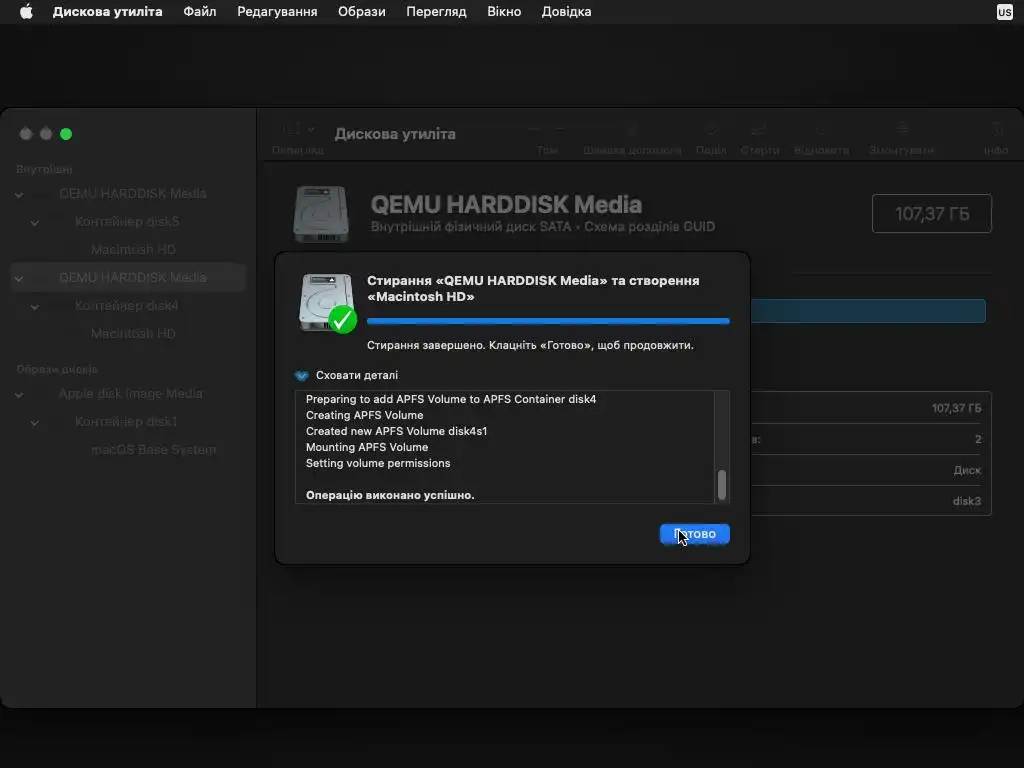This screenshot has height=768, width=1024.
Task: Click the Готово button to finish erasing
Action: click(x=694, y=534)
